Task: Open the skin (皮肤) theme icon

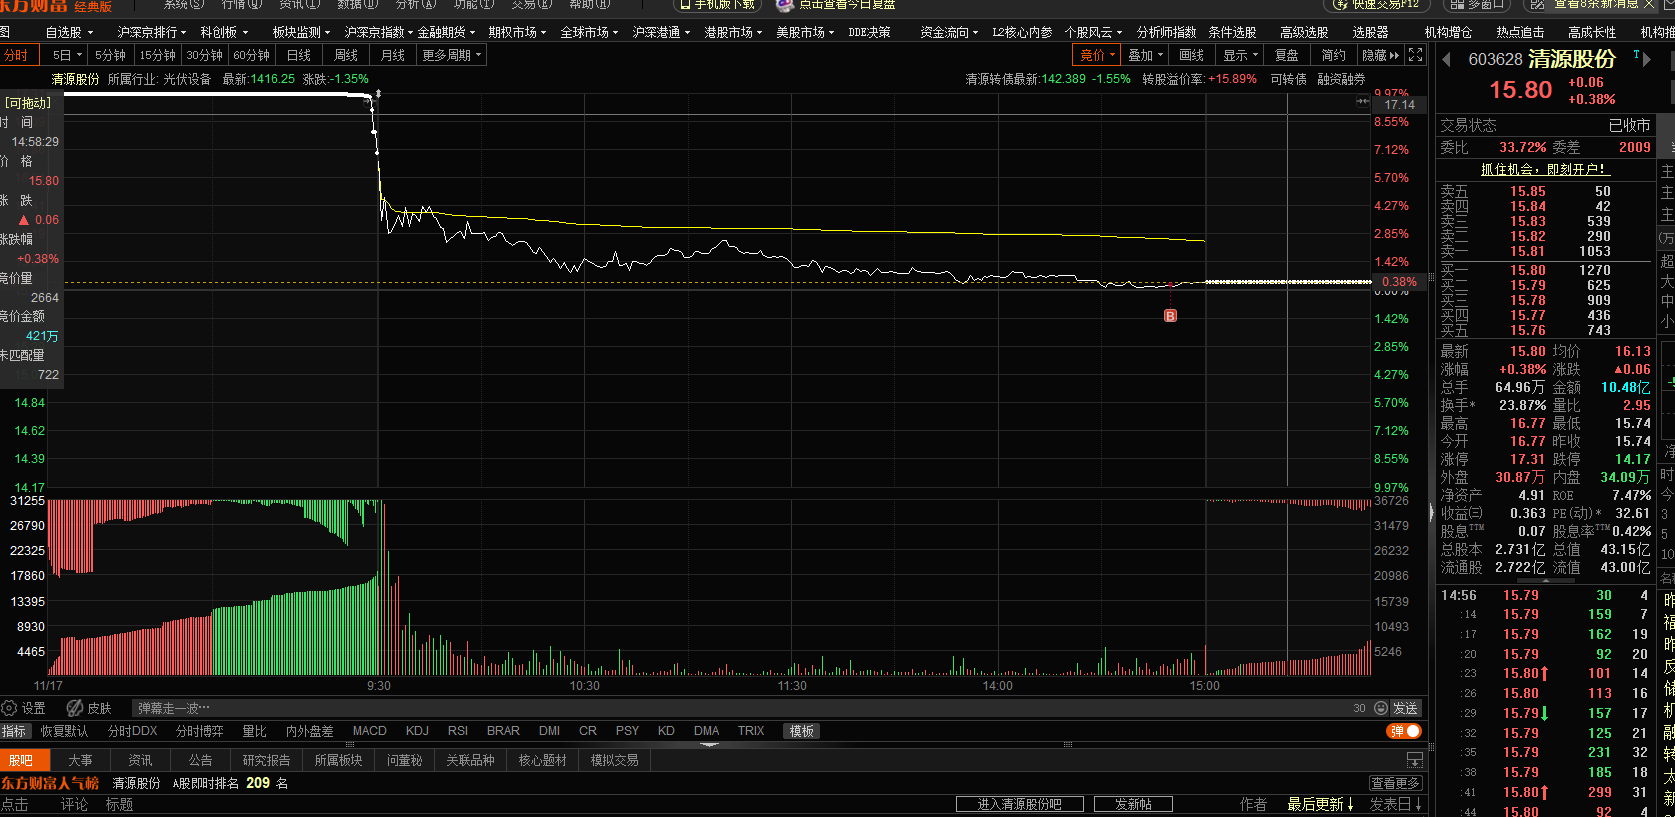Action: coord(75,708)
